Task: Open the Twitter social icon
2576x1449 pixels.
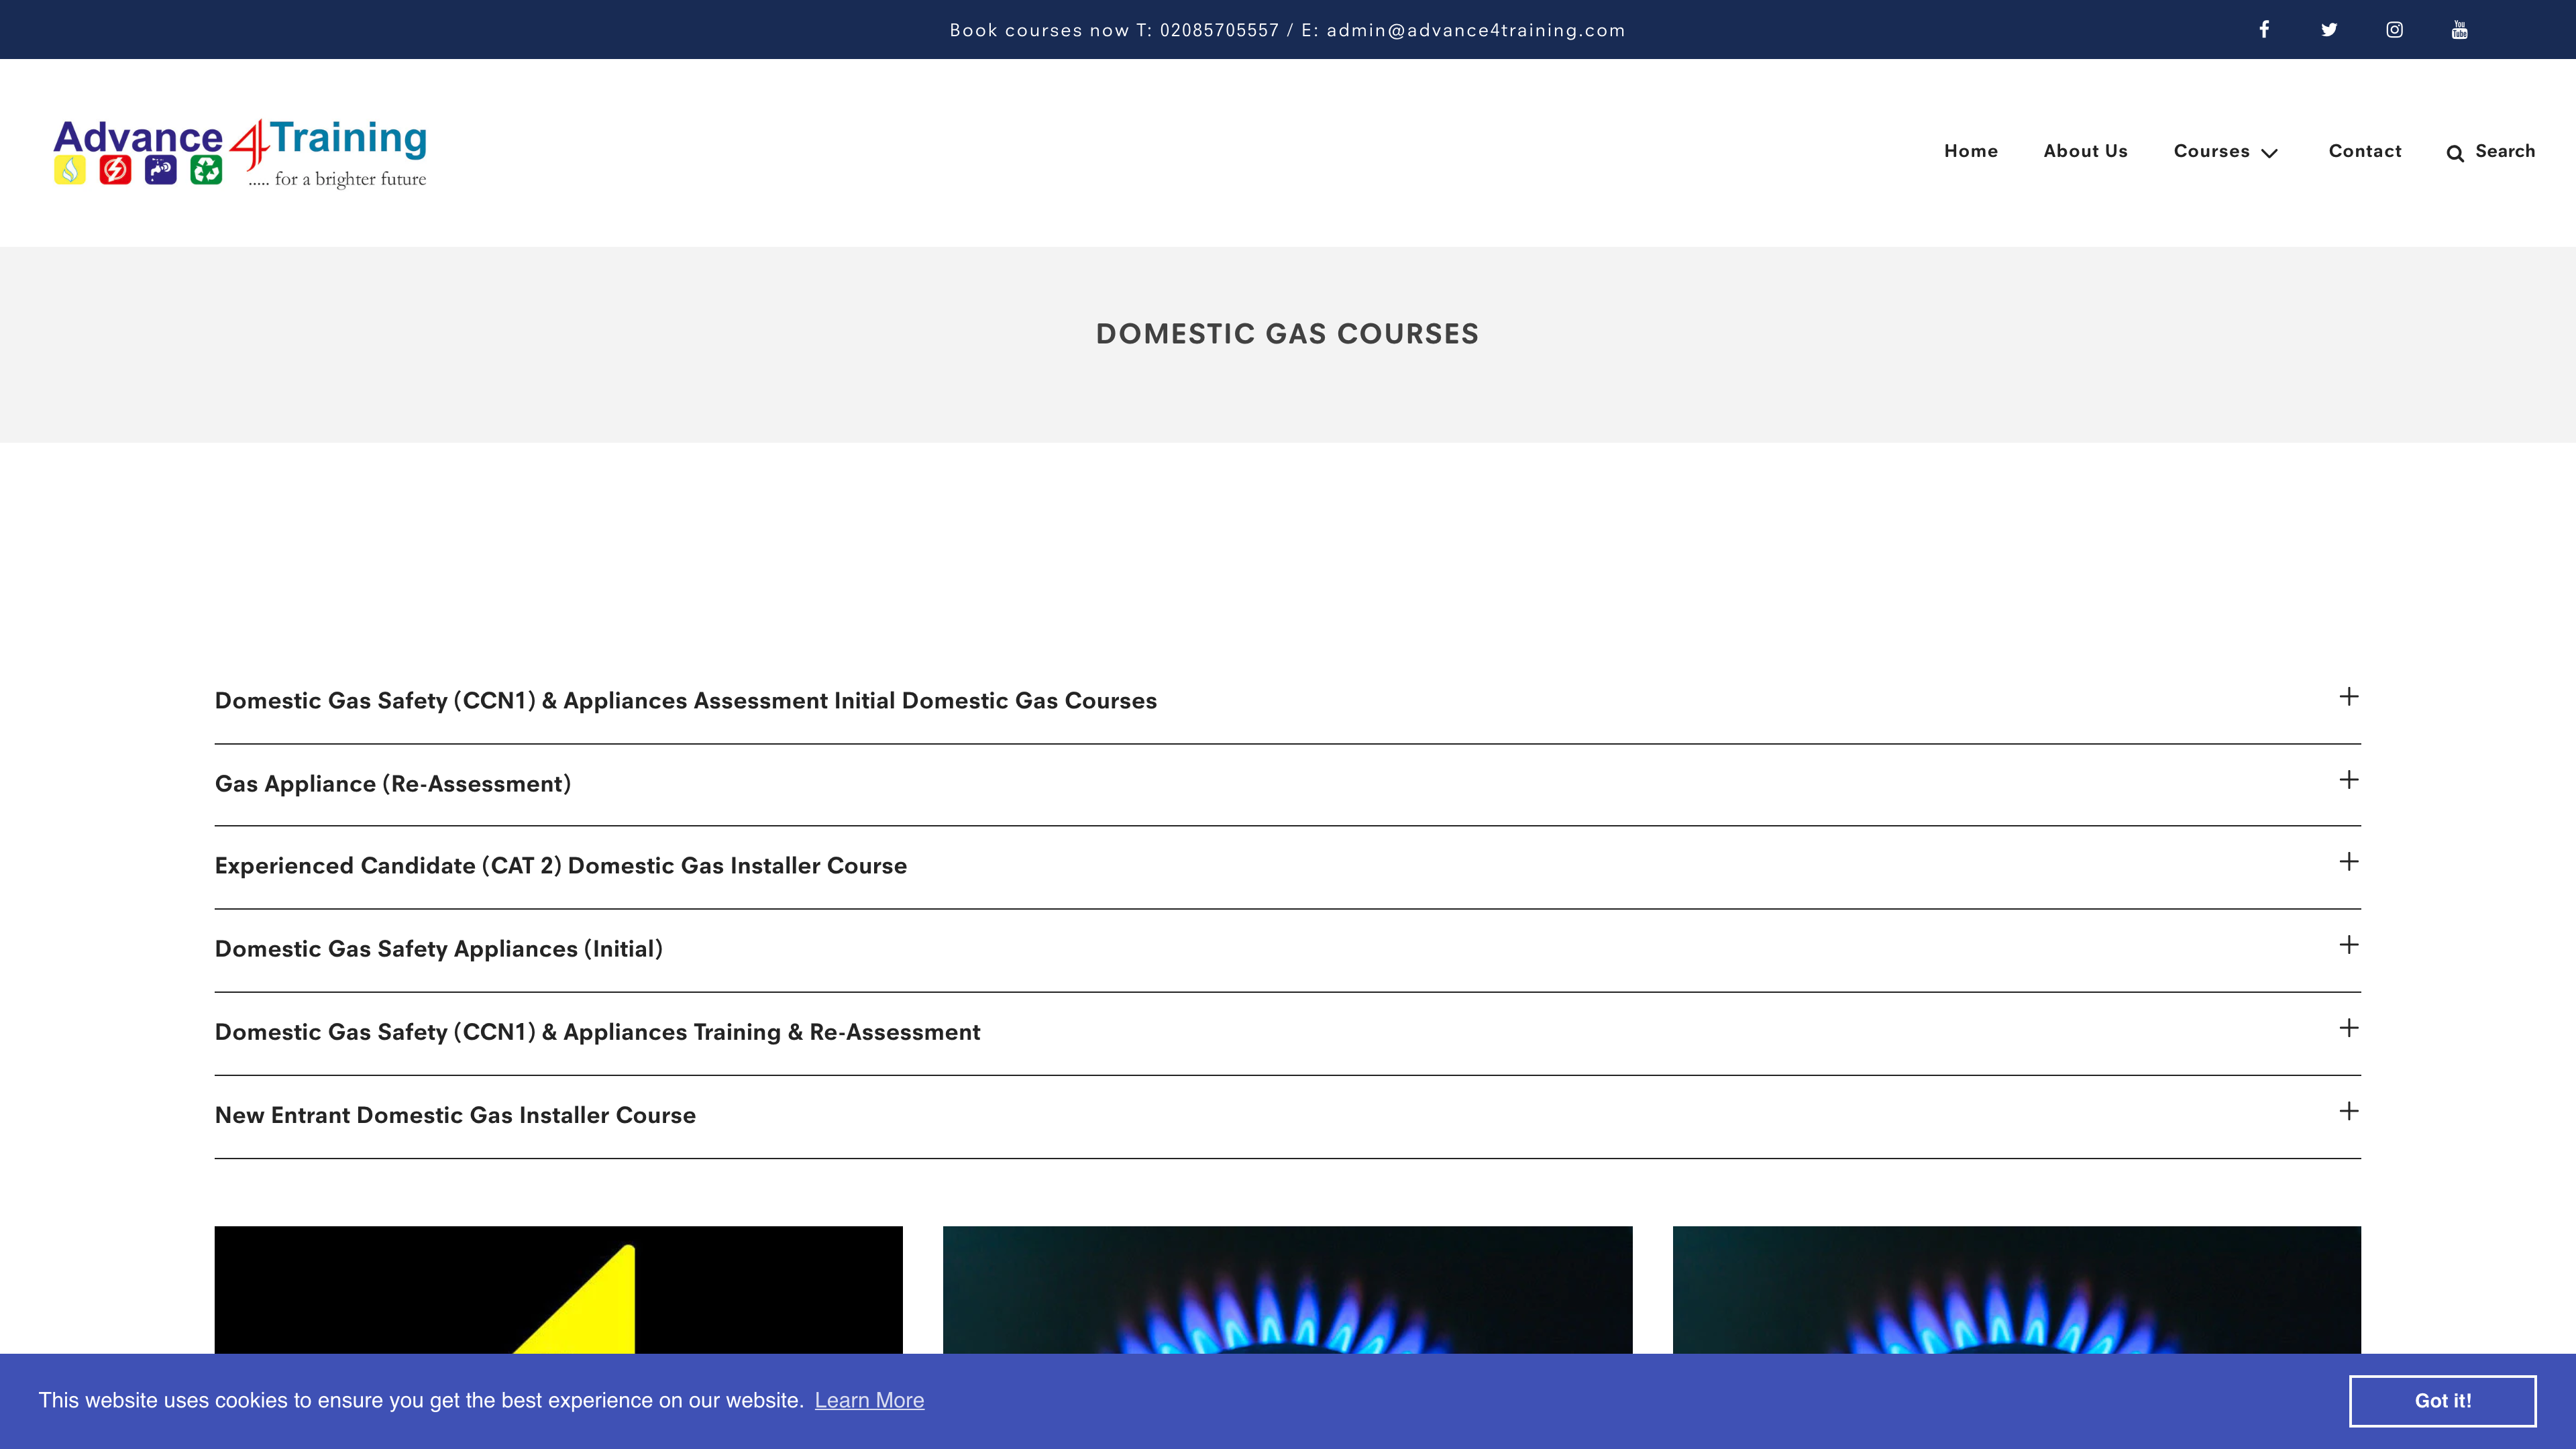Action: pyautogui.click(x=2329, y=29)
